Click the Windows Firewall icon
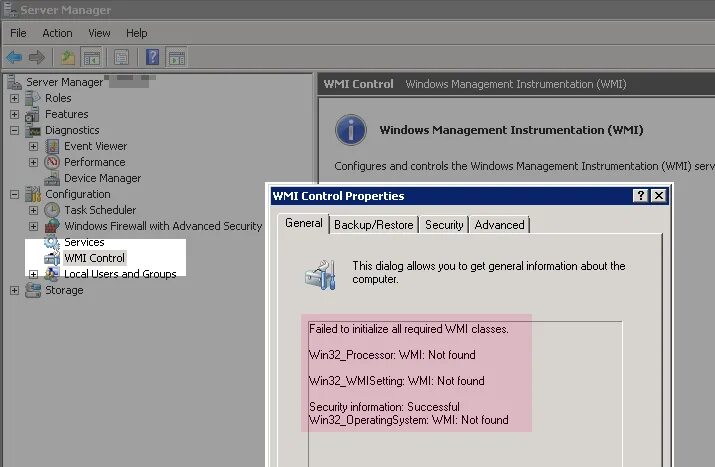715x467 pixels. coord(52,226)
